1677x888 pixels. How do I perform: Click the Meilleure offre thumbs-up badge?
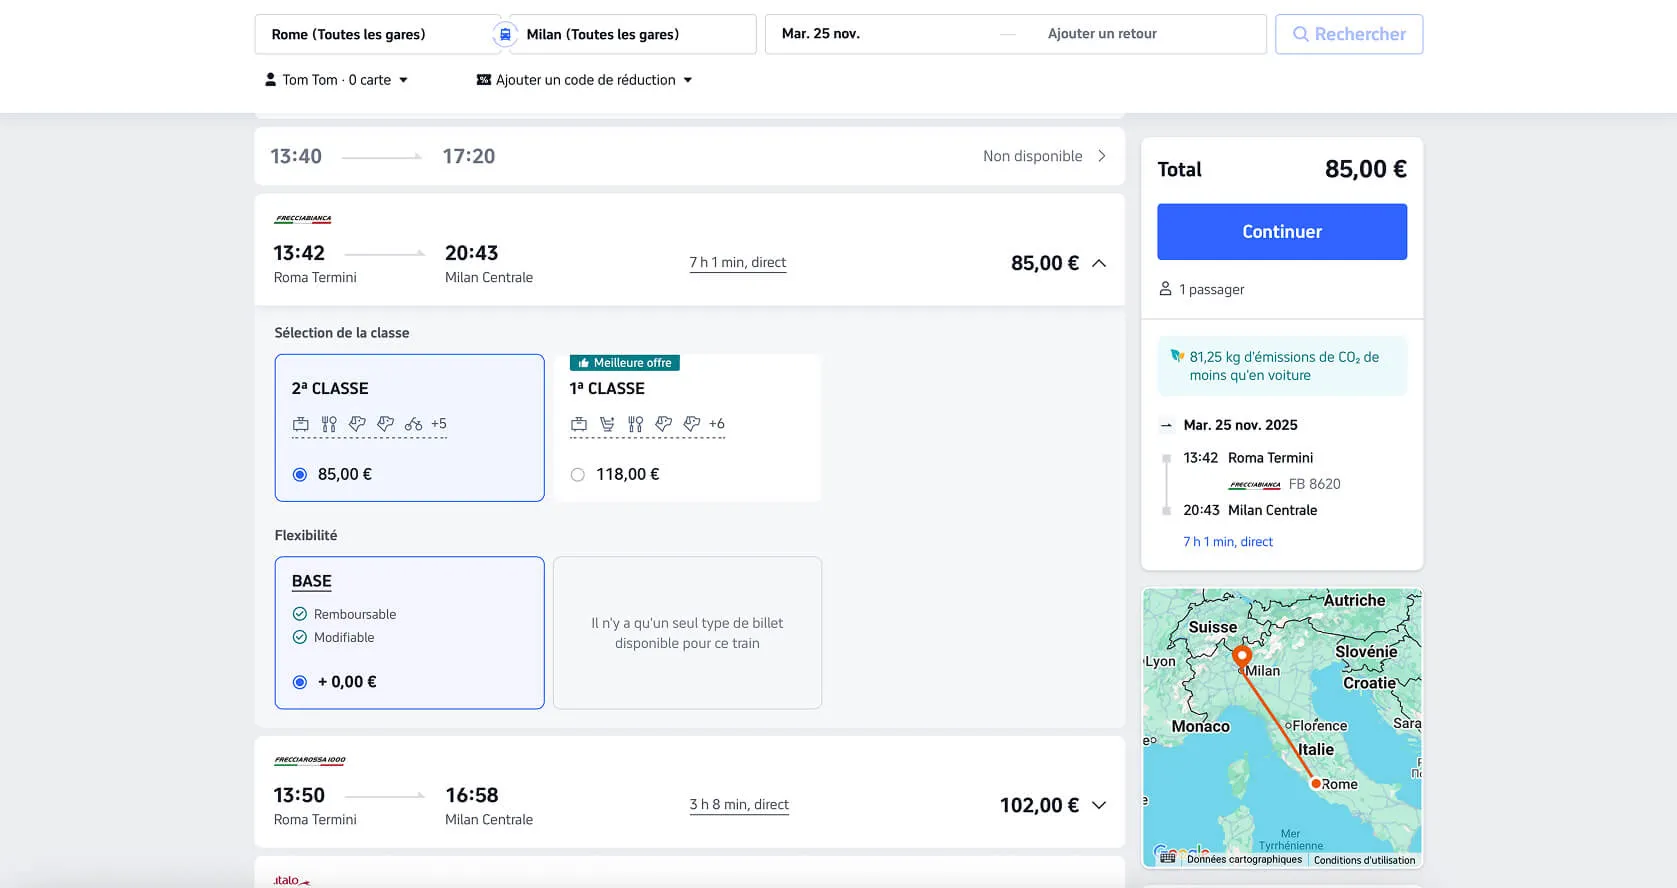pos(625,363)
